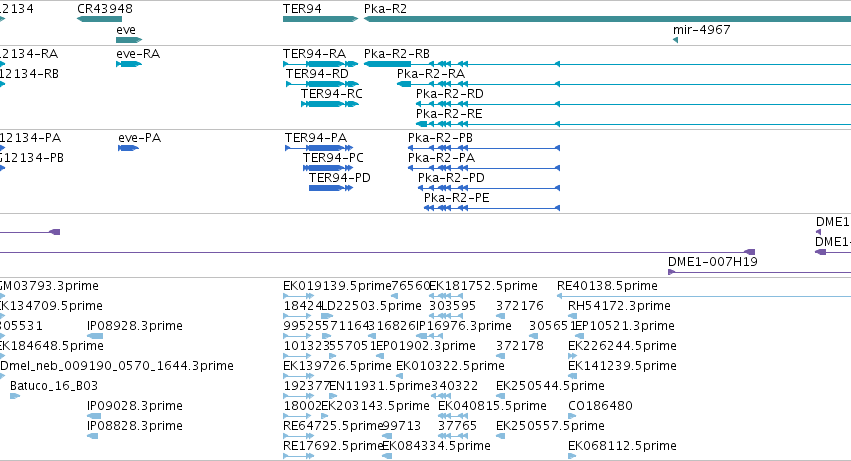Click the Pka-R2-PE protein label
This screenshot has height=461, width=851.
pyautogui.click(x=456, y=198)
